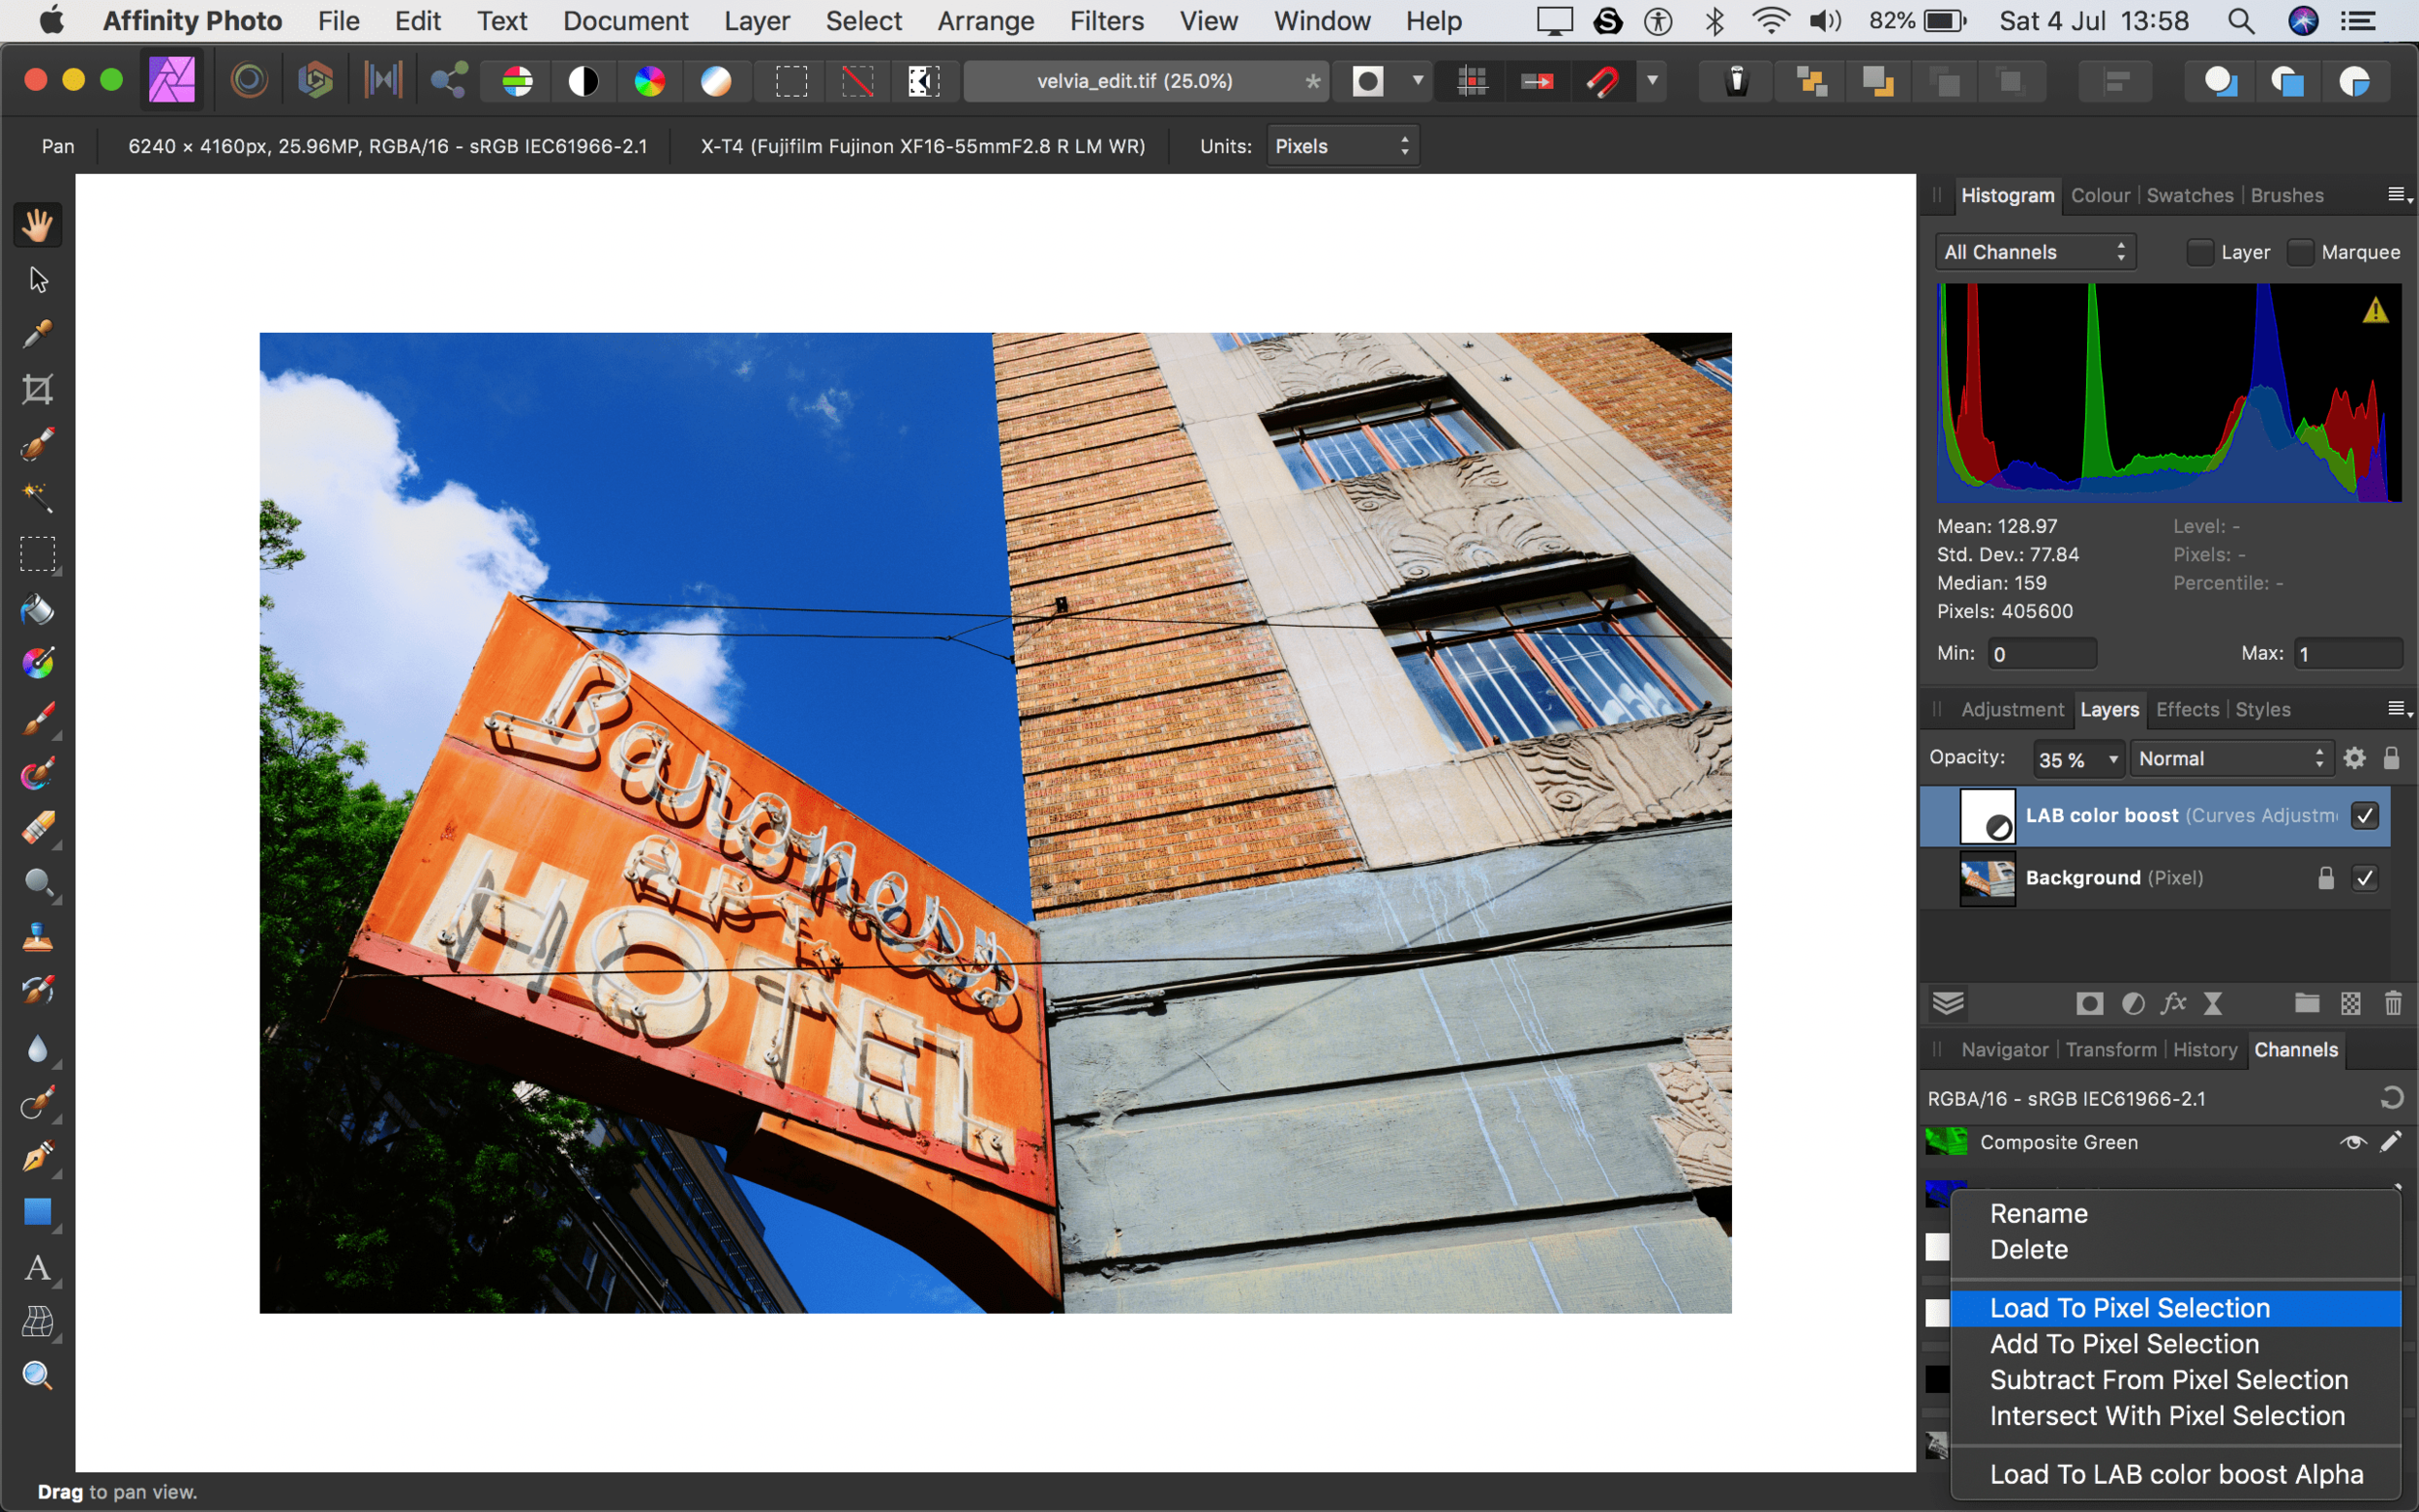The image size is (2419, 1512).
Task: Choose Load To Pixel Selection menu entry
Action: (2129, 1308)
